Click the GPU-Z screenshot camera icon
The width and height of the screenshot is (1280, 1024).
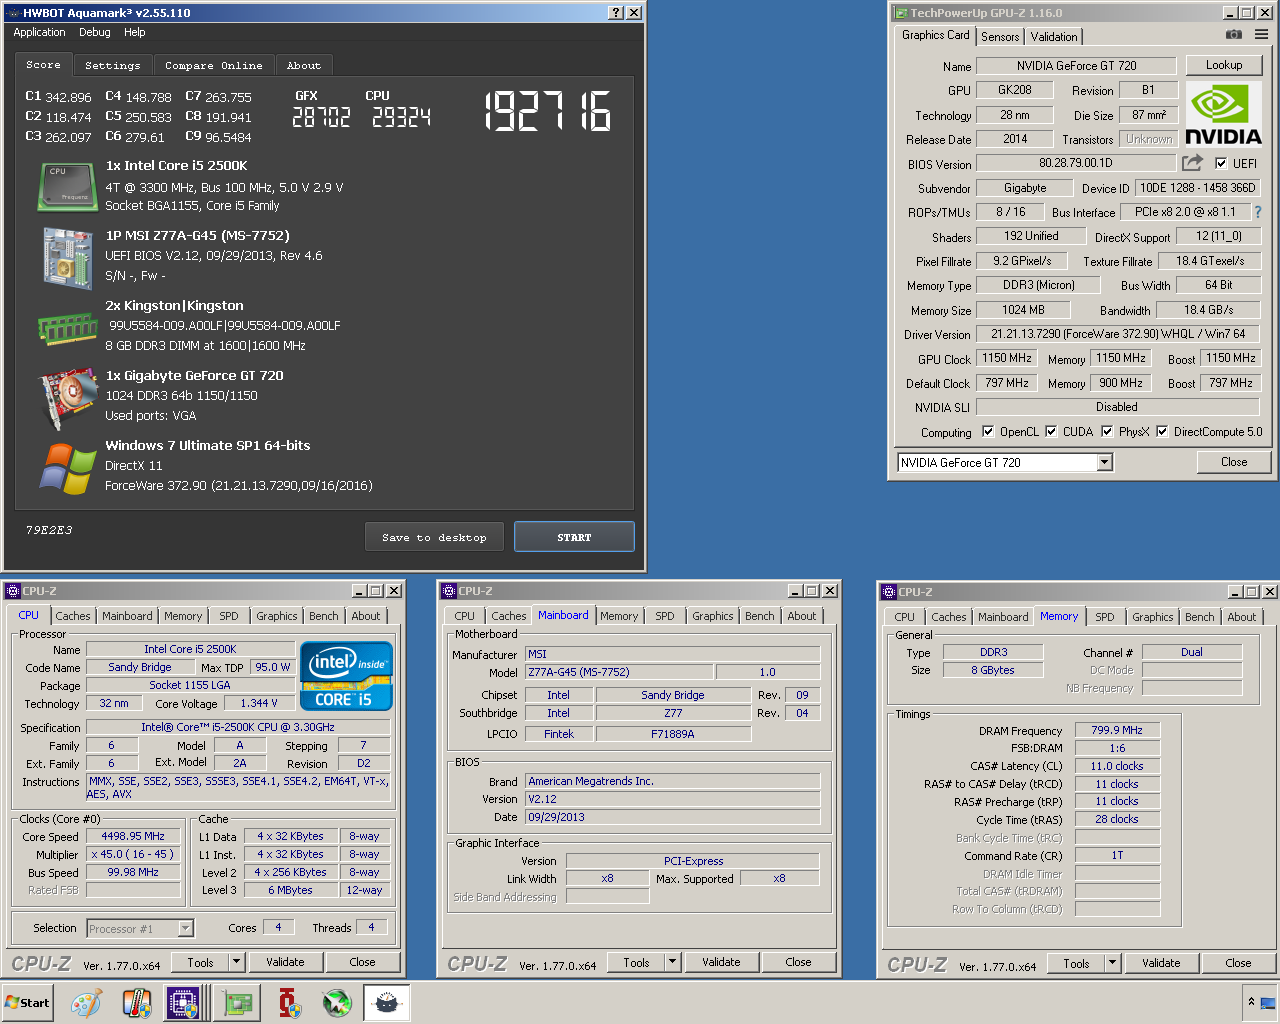(1234, 35)
